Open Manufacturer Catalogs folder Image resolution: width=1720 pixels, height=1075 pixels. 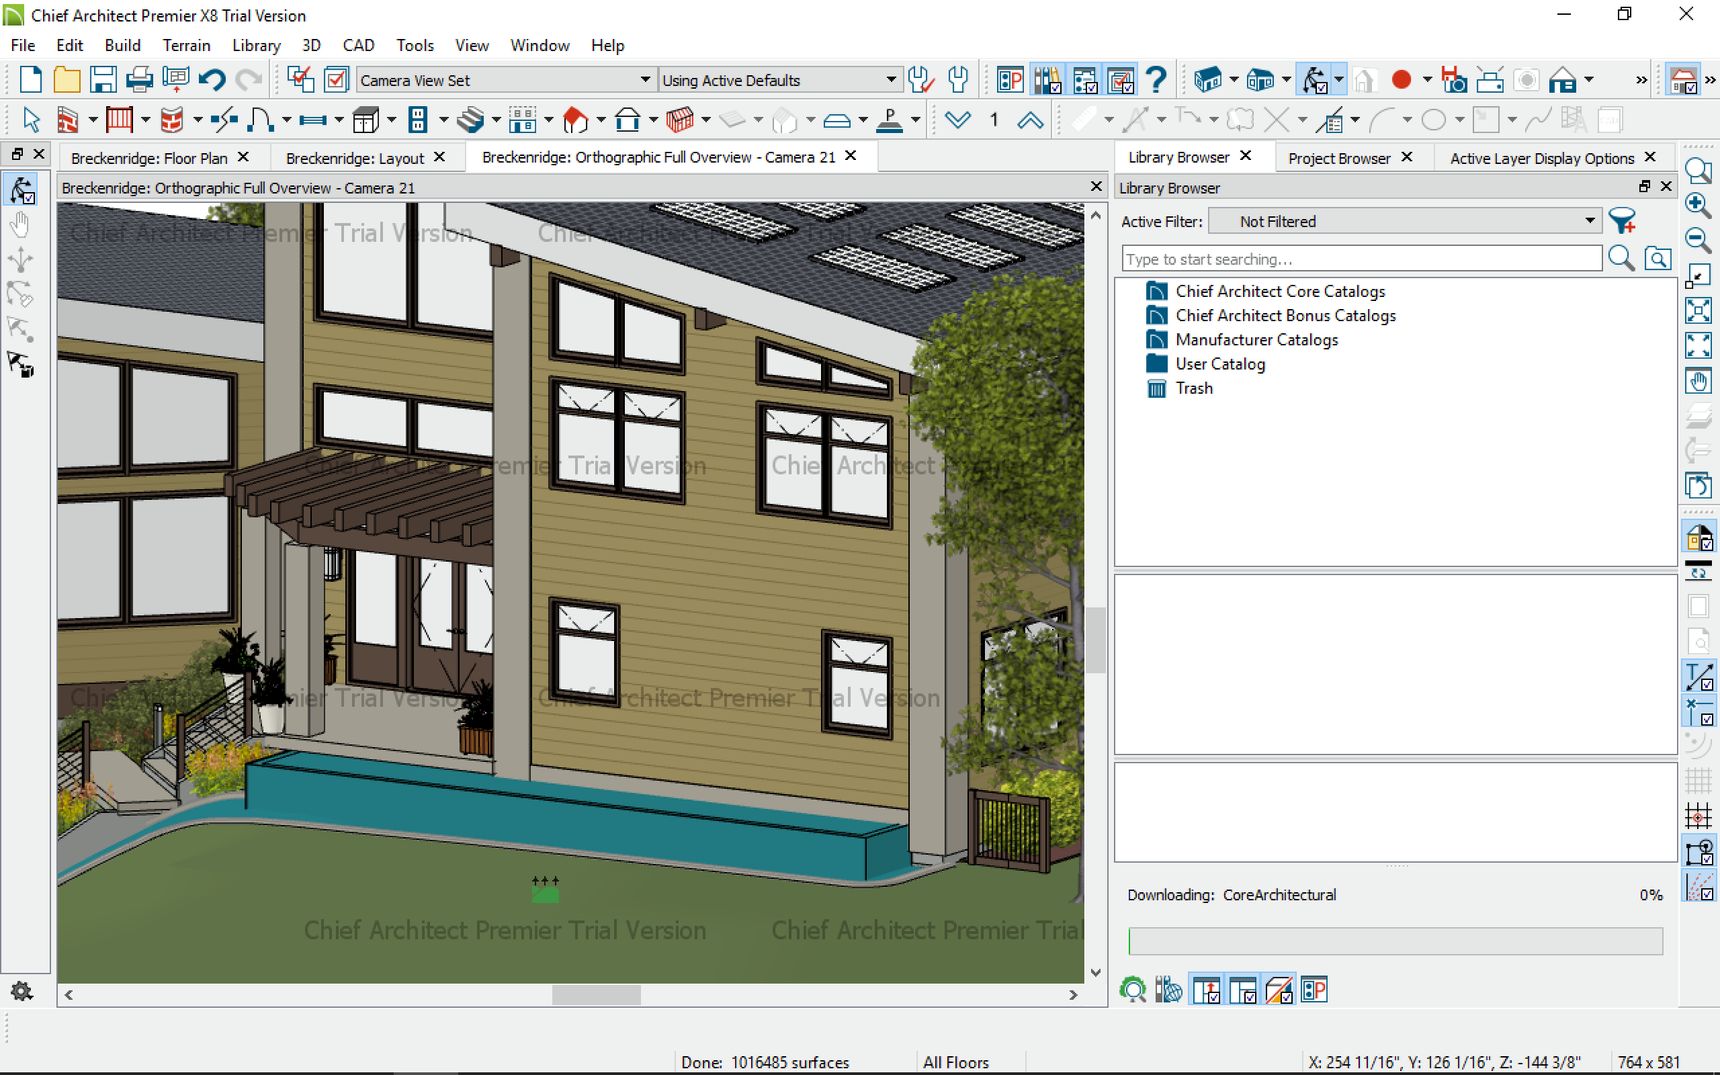pos(1256,340)
